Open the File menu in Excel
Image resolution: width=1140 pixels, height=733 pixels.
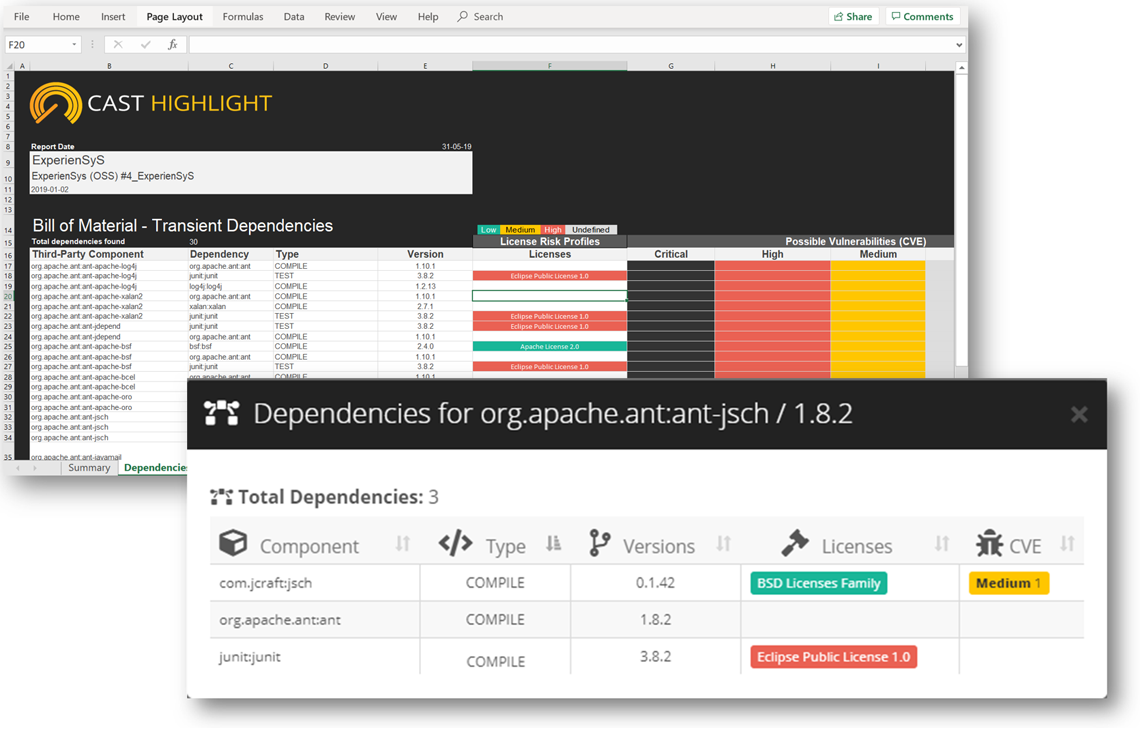pyautogui.click(x=22, y=17)
